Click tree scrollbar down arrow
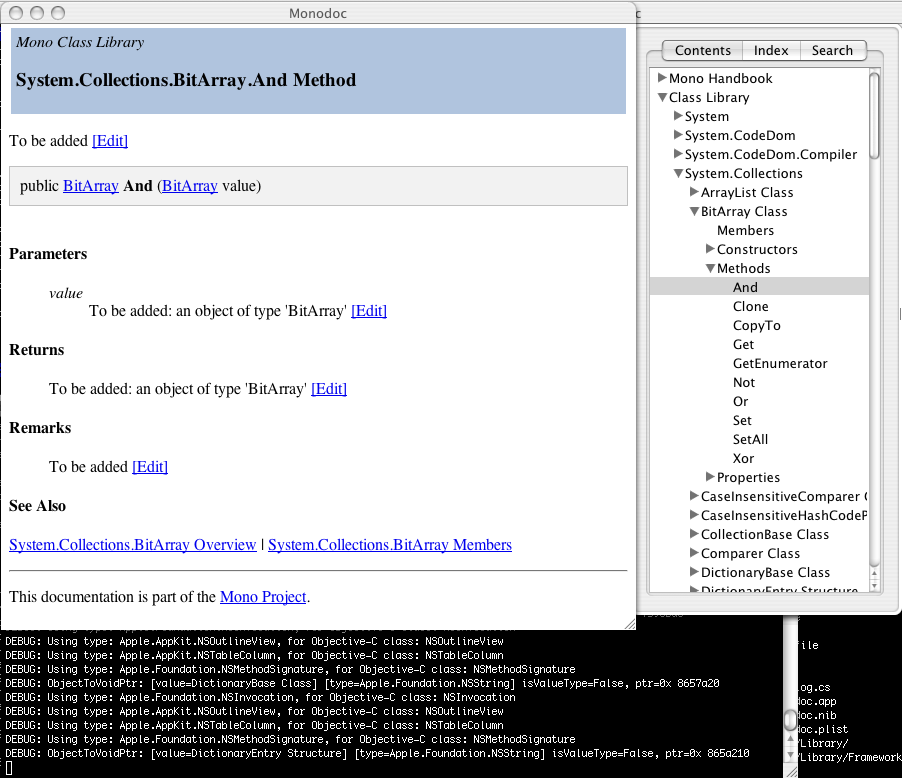902x778 pixels. coord(874,586)
